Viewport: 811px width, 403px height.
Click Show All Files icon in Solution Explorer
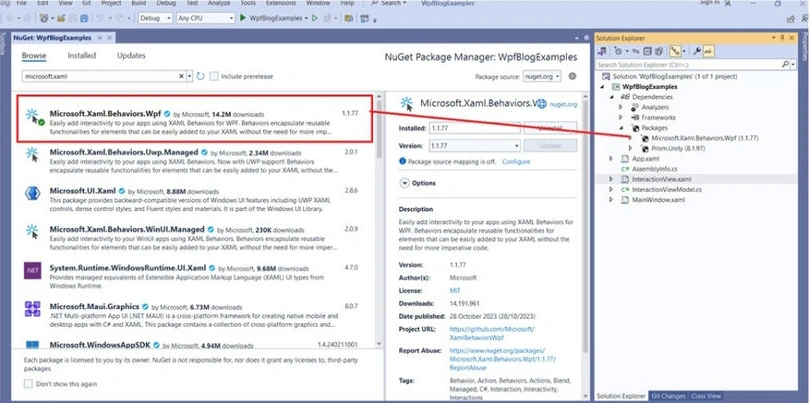(x=659, y=51)
